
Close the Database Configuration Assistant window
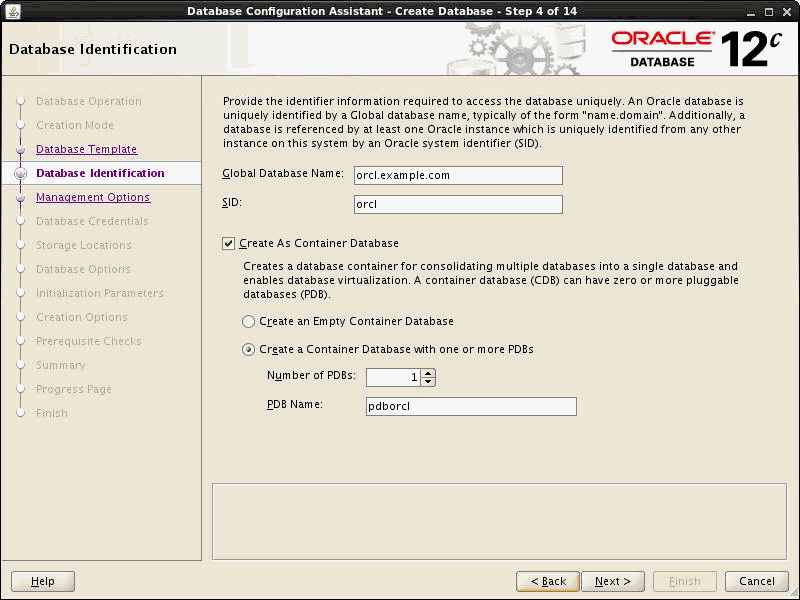click(786, 12)
